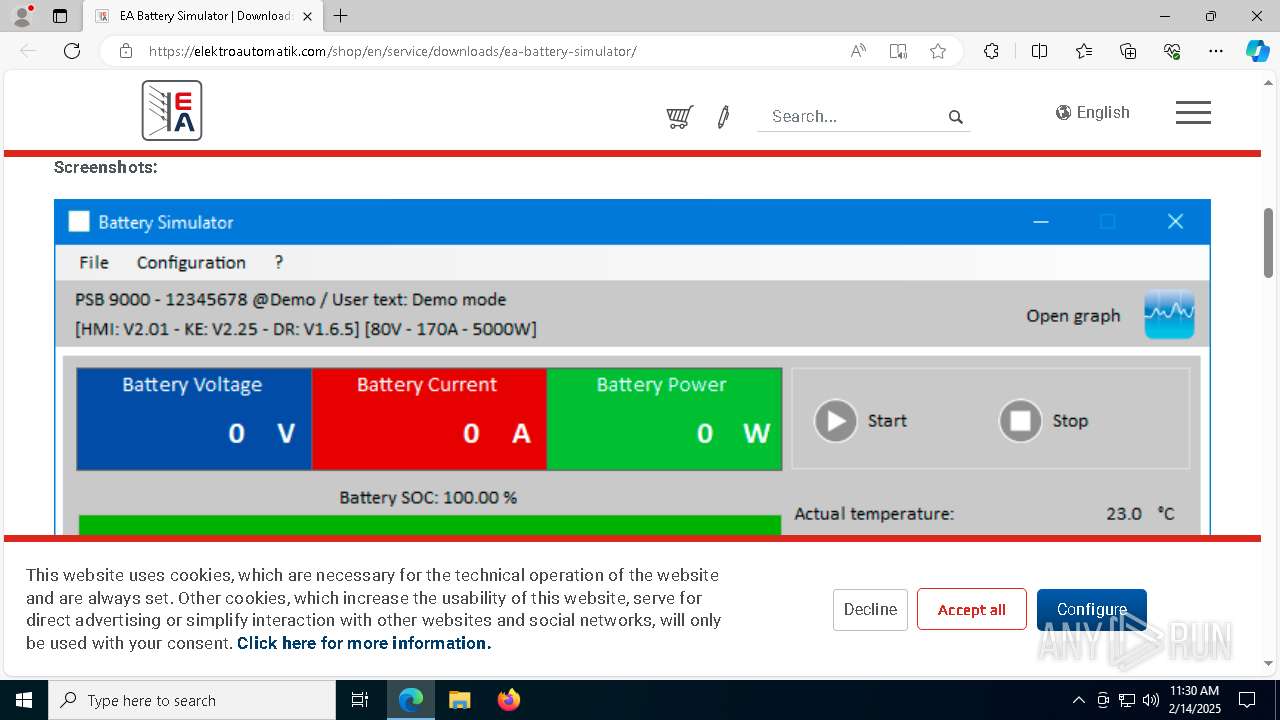The image size is (1280, 720).
Task: Open the shopping cart icon
Action: (x=680, y=117)
